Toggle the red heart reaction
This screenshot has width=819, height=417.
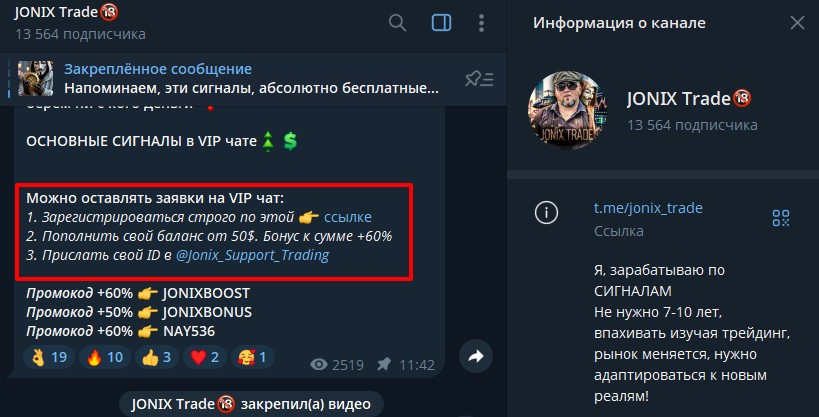coord(205,357)
